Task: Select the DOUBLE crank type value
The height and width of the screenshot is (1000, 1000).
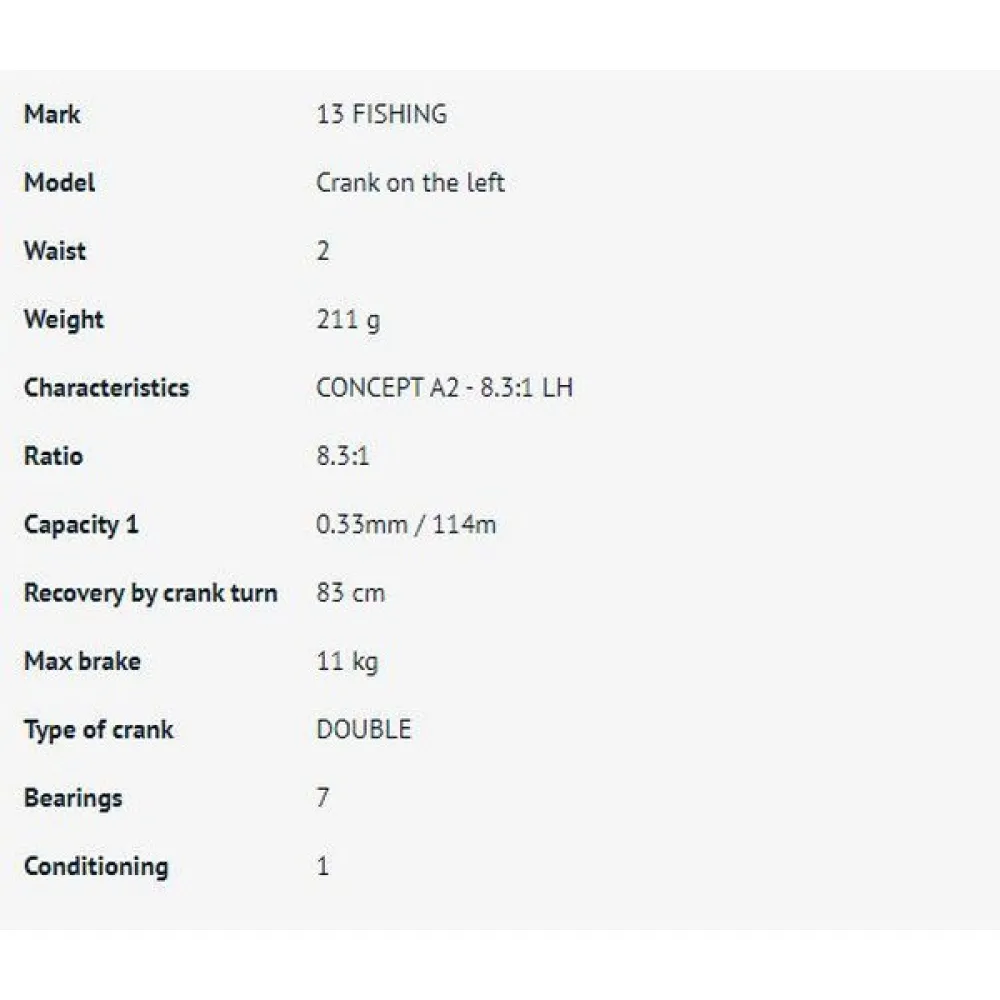Action: 363,730
